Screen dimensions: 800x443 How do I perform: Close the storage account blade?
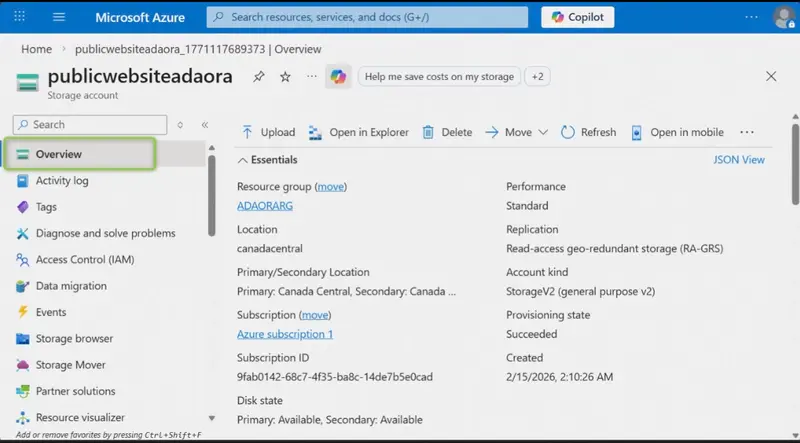[771, 77]
